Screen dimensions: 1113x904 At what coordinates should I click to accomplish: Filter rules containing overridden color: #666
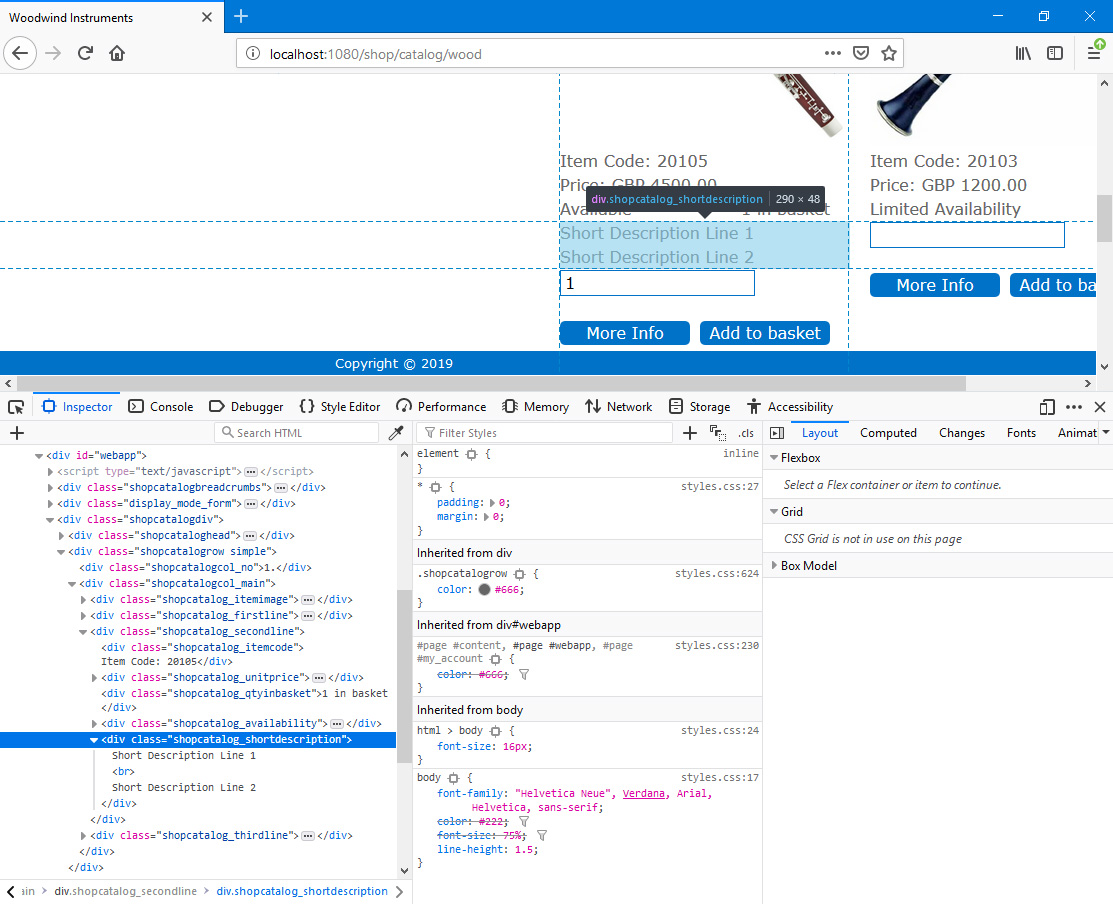[524, 675]
